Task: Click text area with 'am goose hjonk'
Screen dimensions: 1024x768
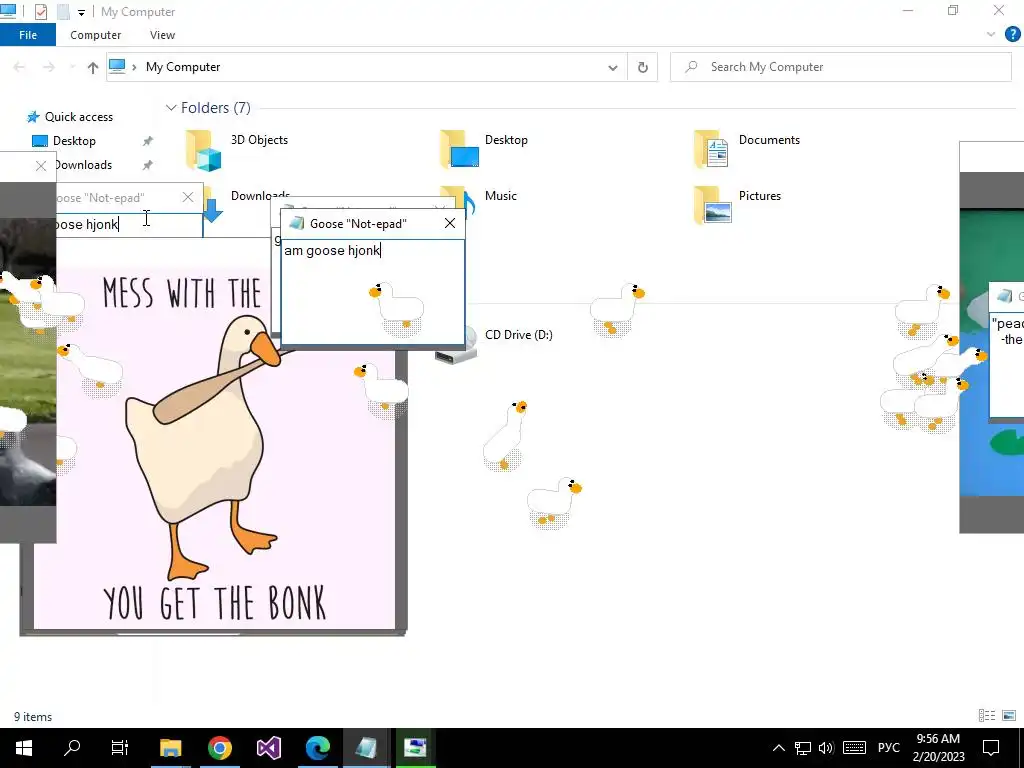Action: 372,291
